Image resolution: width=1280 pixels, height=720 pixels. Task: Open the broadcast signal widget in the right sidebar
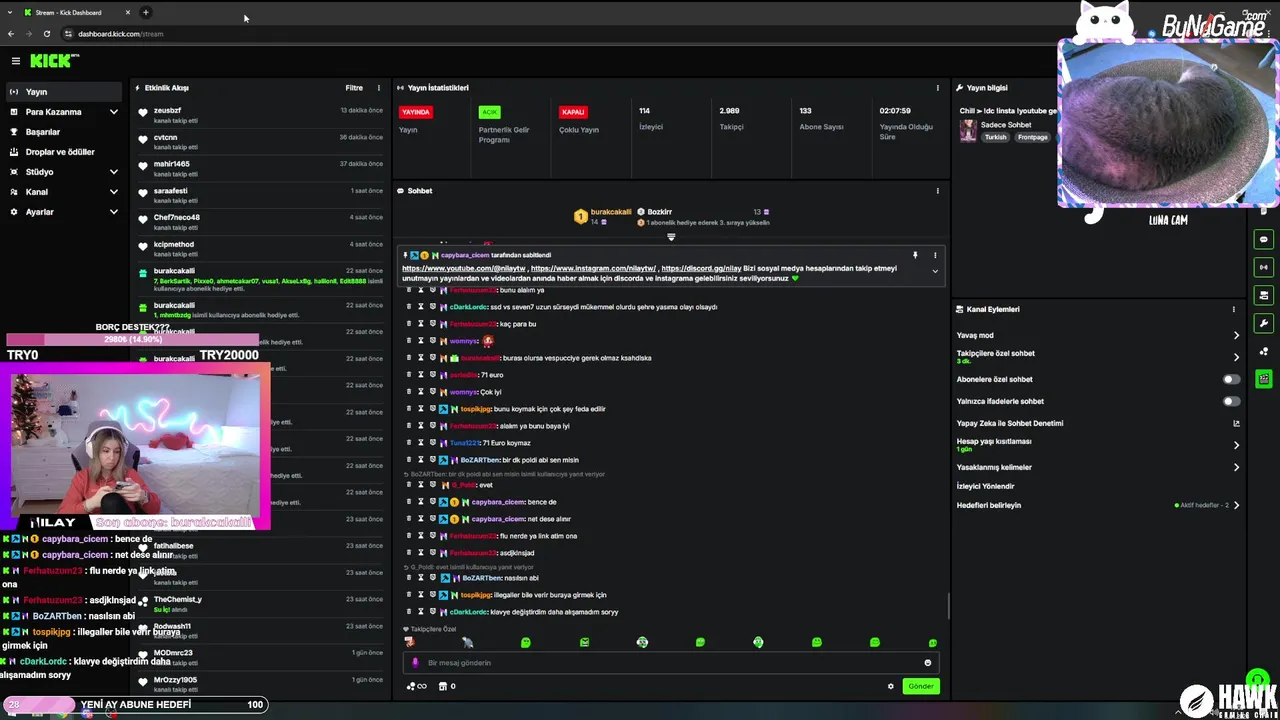[1264, 267]
